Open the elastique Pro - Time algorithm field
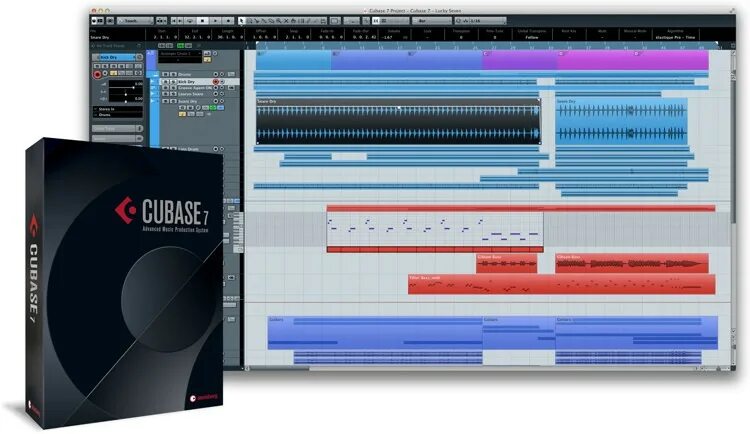The height and width of the screenshot is (434, 750). 675,37
